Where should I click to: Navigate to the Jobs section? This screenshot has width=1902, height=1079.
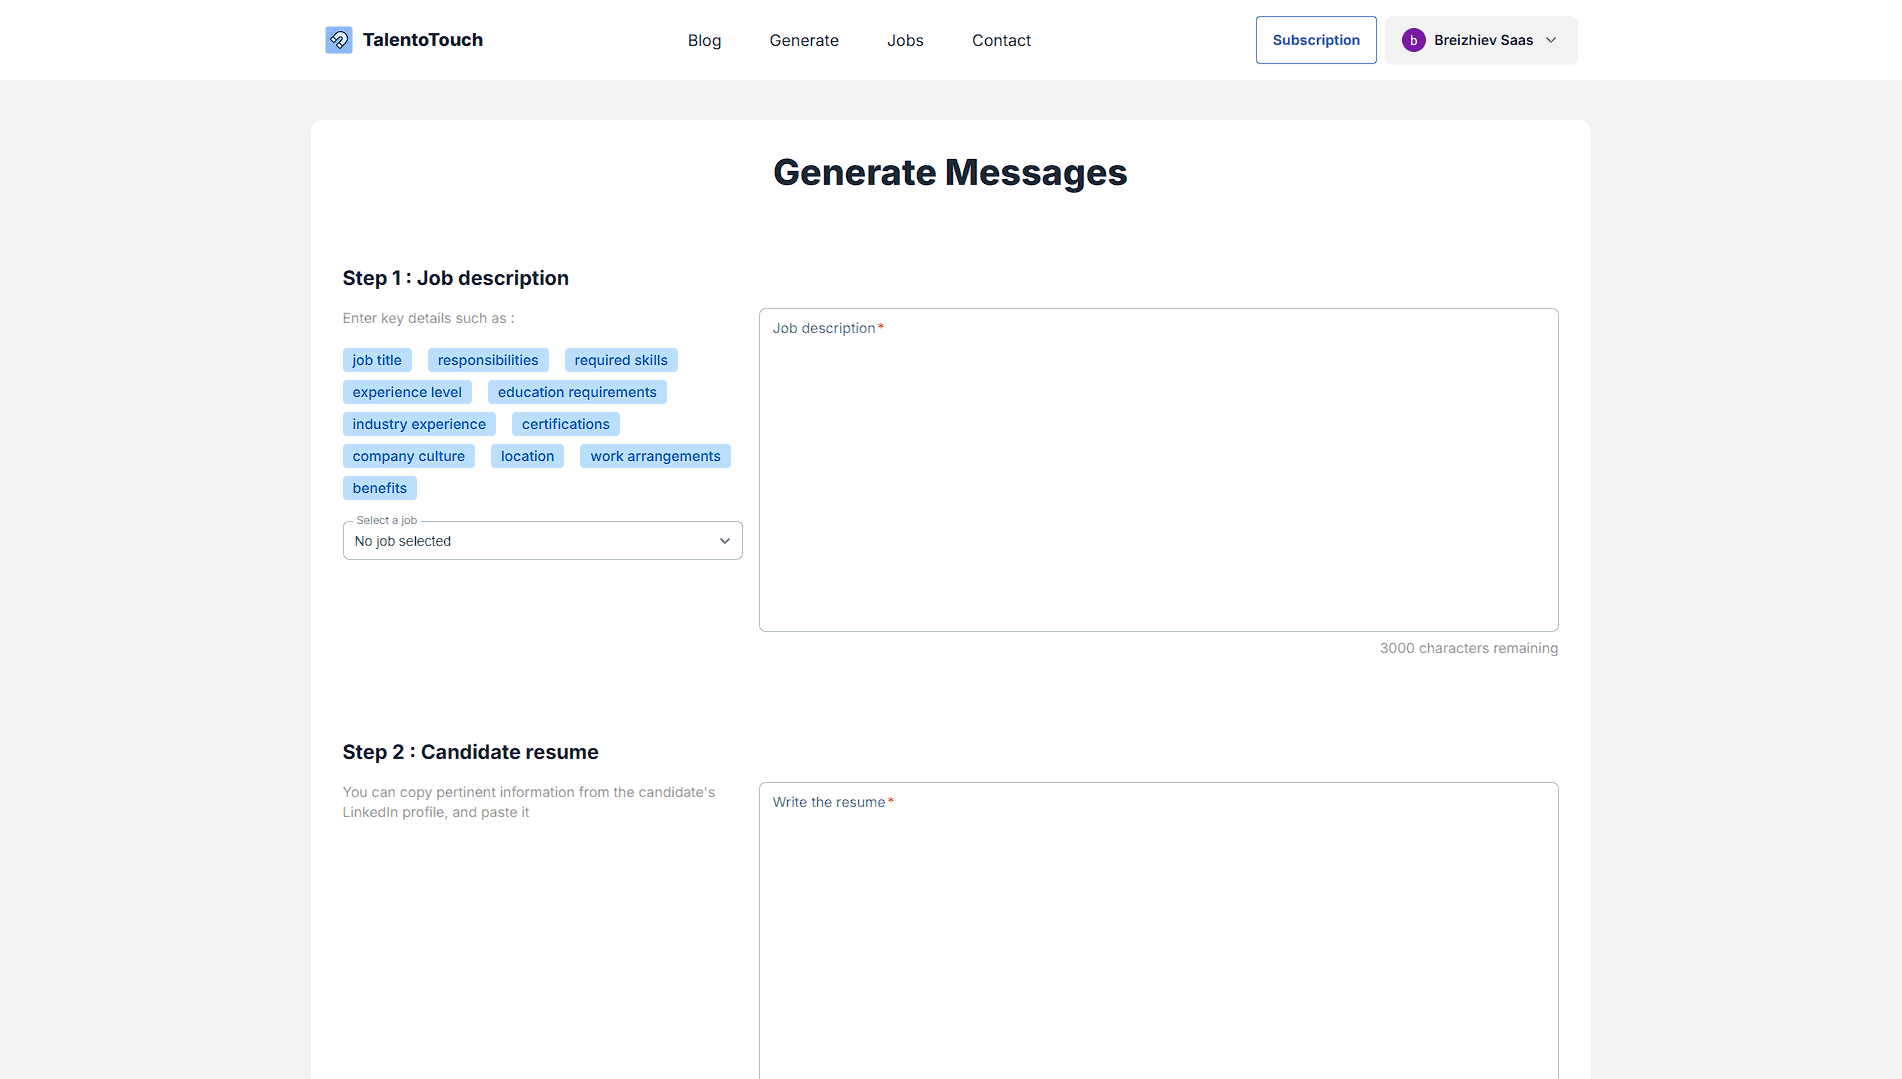[905, 40]
